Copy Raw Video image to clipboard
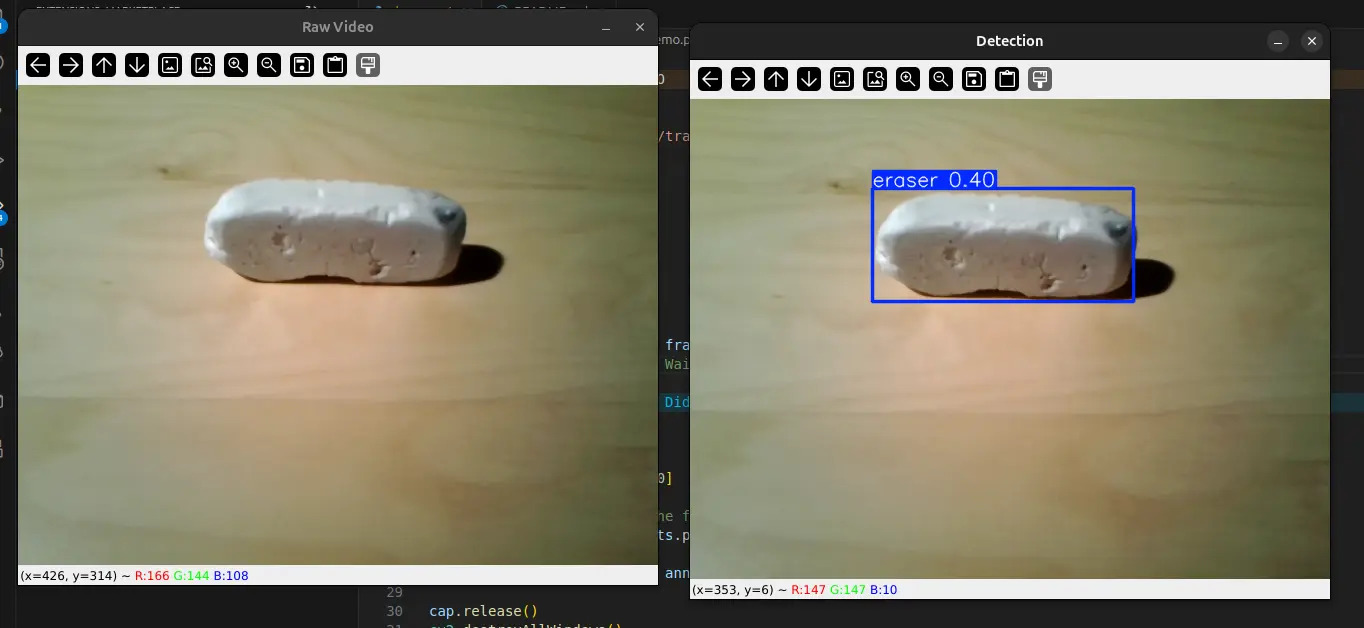The image size is (1364, 628). (x=335, y=65)
